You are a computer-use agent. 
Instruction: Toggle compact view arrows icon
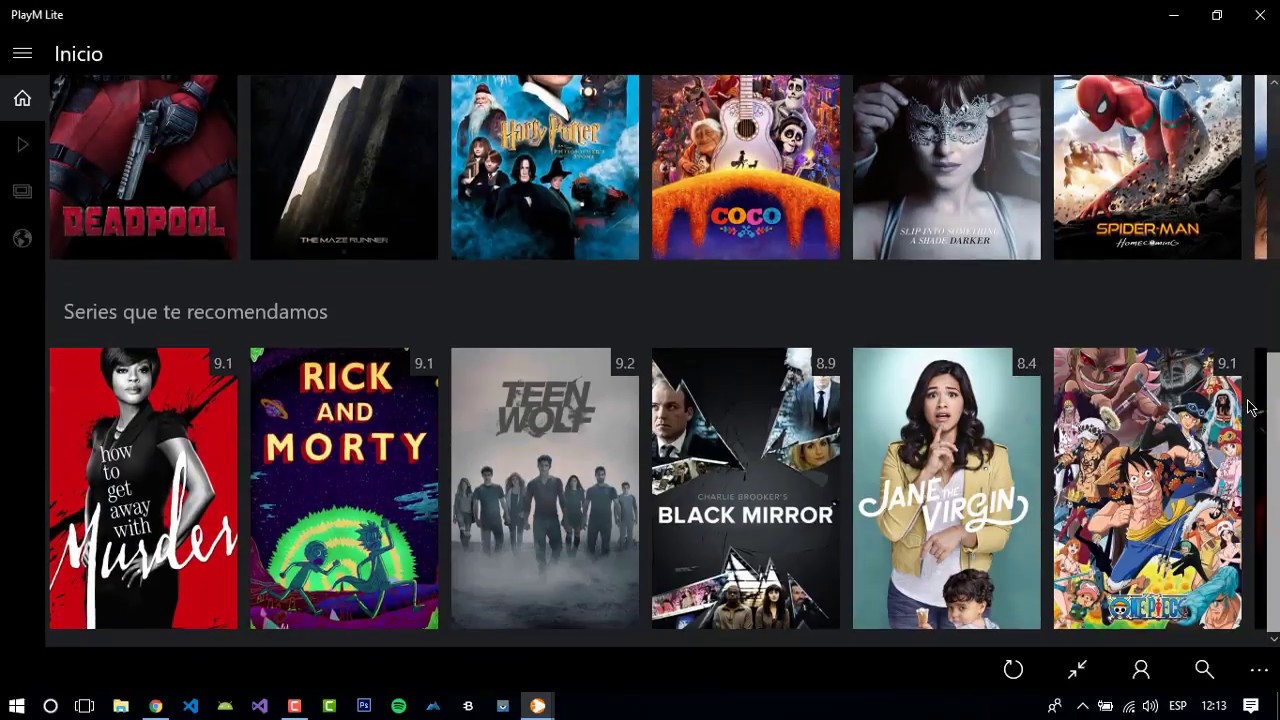(1077, 670)
